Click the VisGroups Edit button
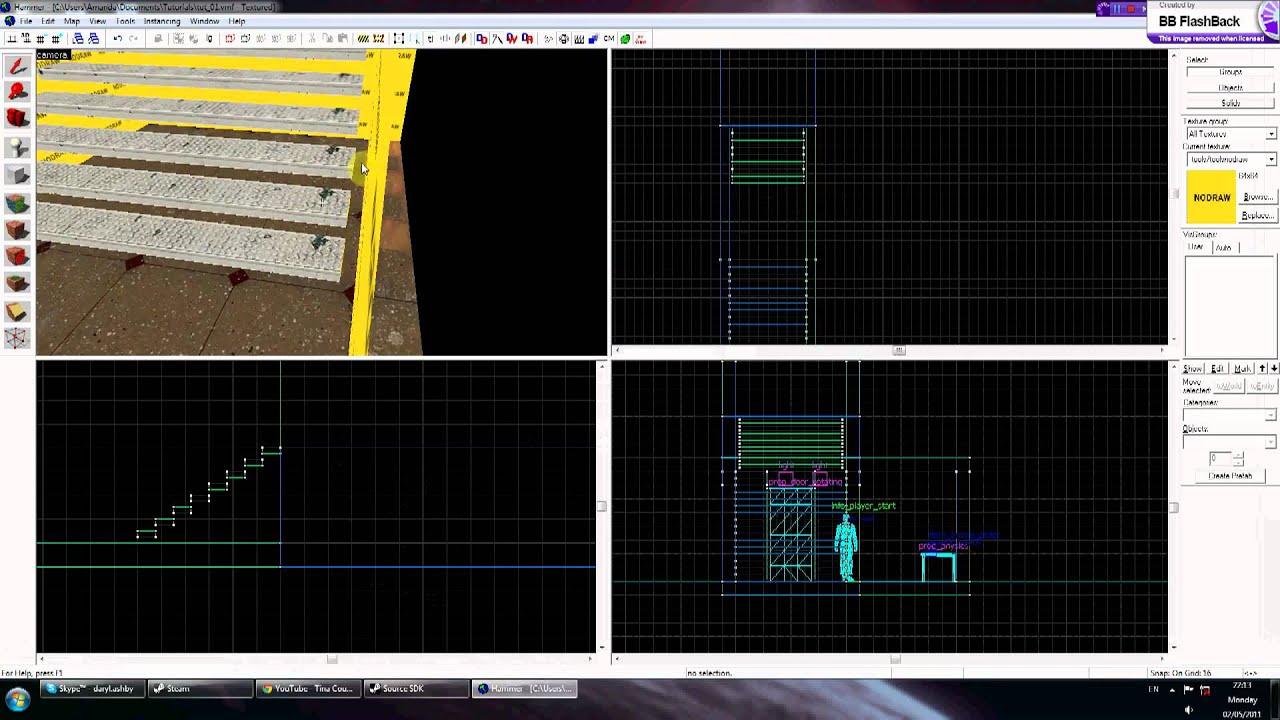1280x720 pixels. pos(1217,369)
